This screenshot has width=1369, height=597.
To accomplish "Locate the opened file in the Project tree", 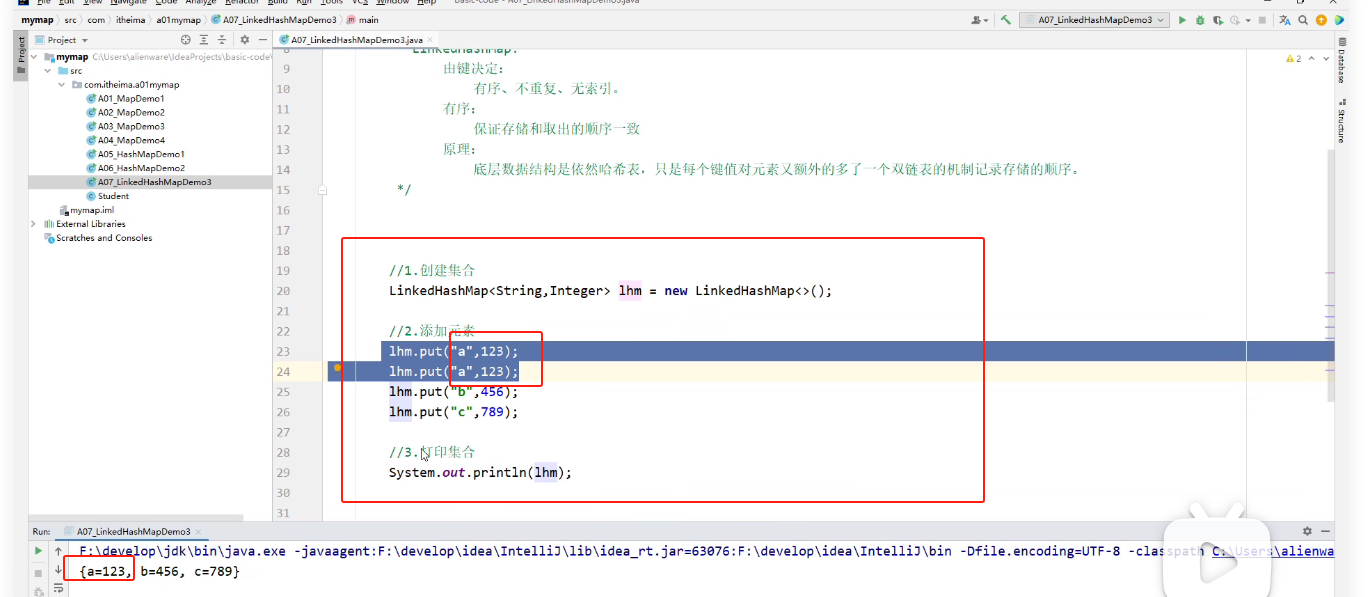I will pyautogui.click(x=186, y=40).
